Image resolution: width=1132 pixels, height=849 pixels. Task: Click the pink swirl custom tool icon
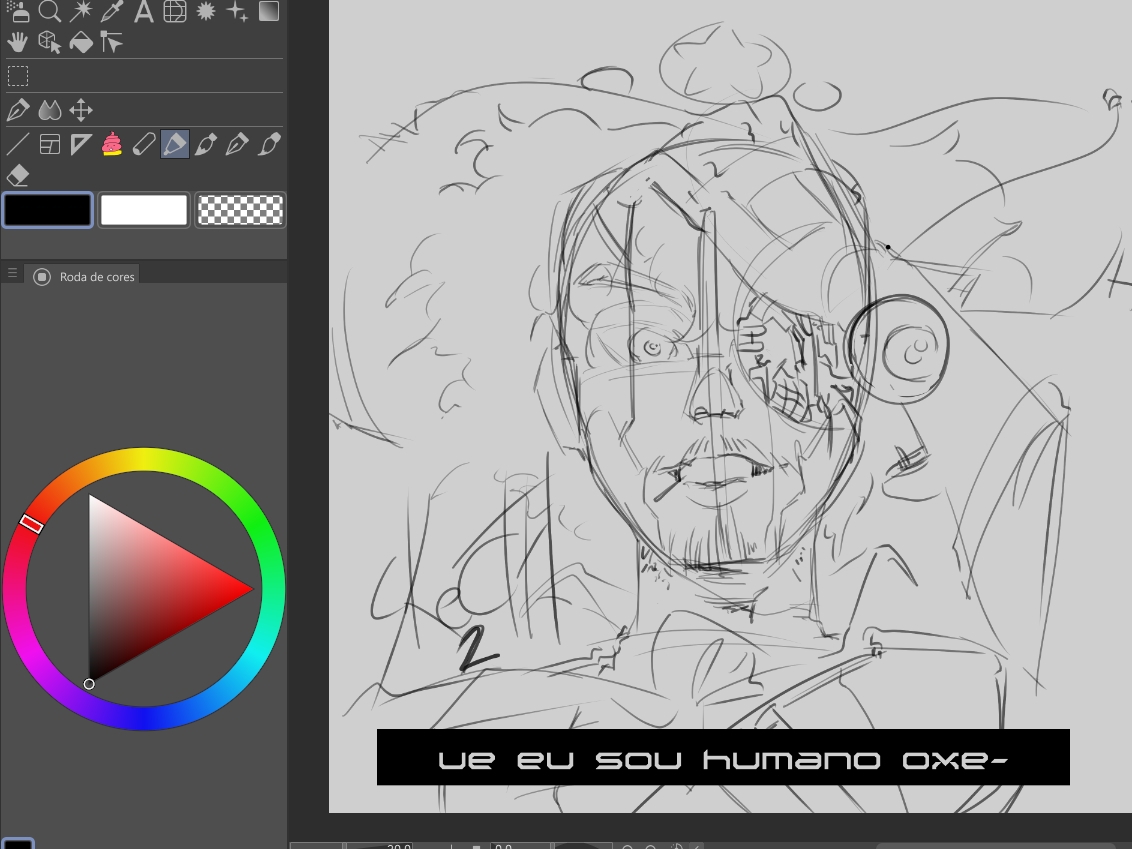click(112, 144)
